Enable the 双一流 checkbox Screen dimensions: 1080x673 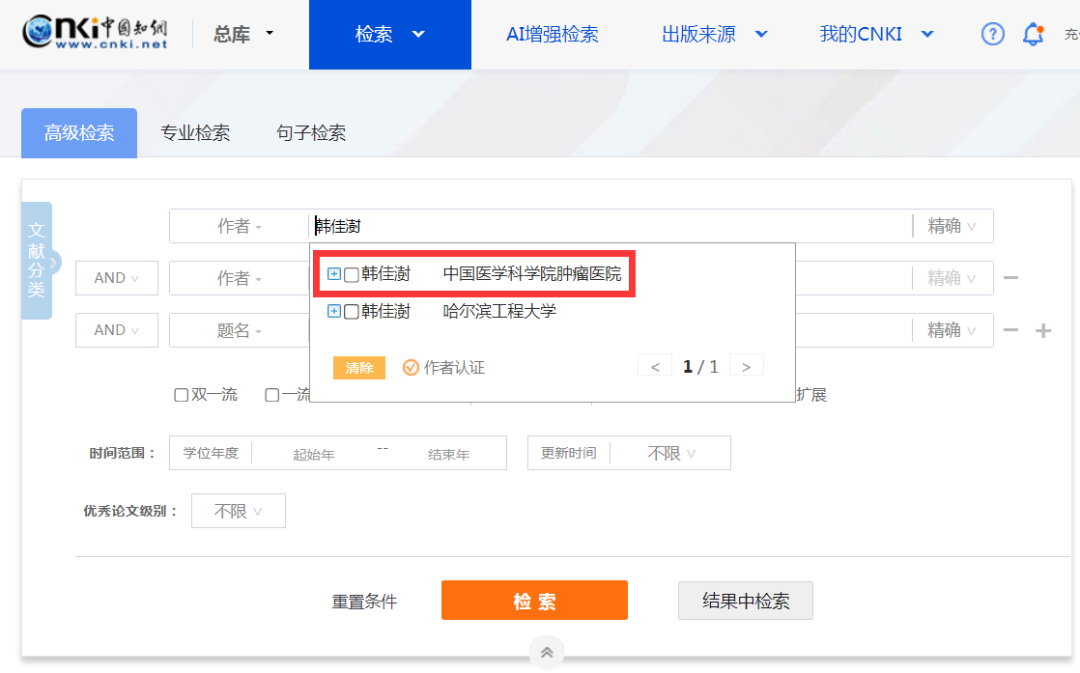point(181,395)
